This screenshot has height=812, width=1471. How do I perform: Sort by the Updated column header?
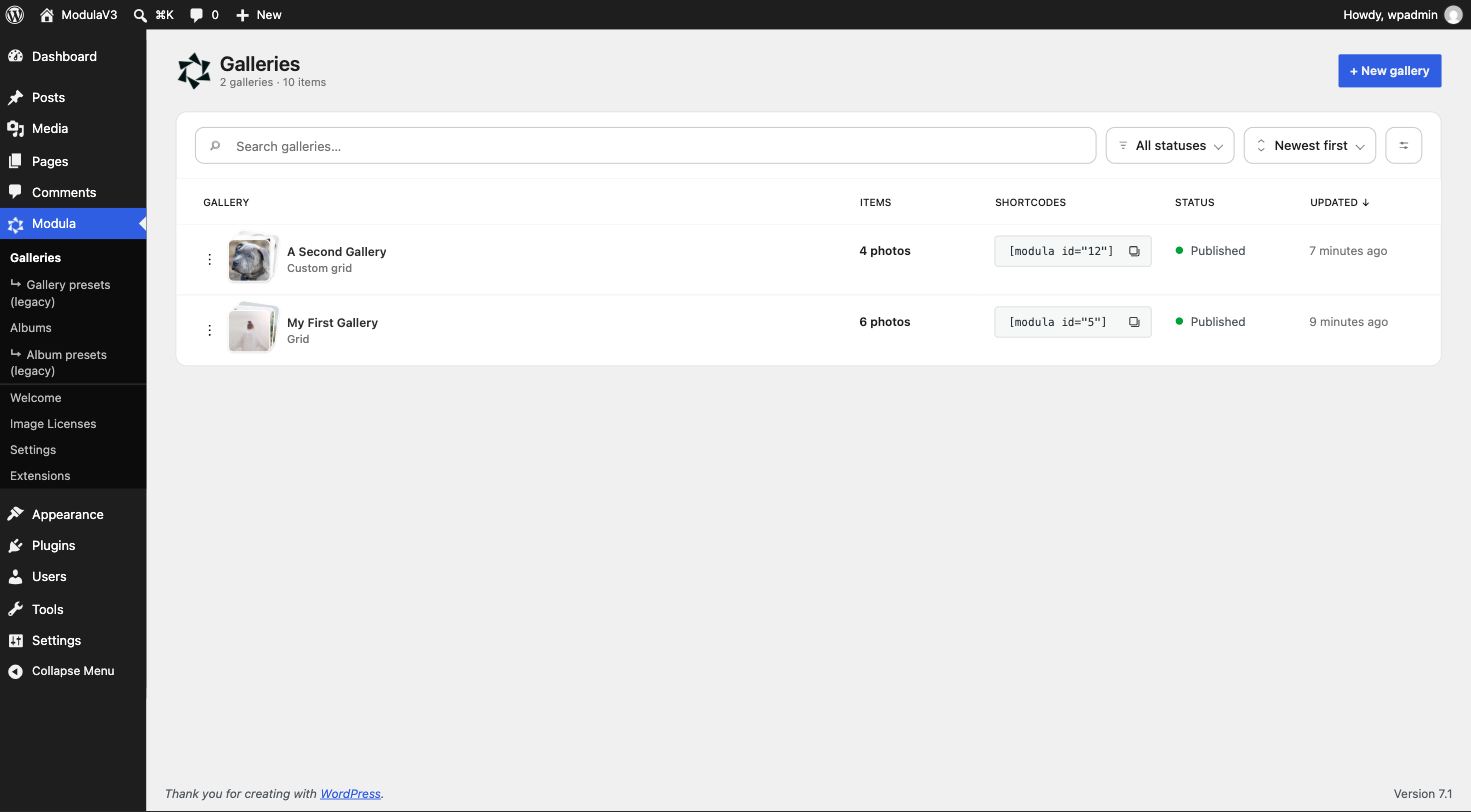tap(1340, 203)
